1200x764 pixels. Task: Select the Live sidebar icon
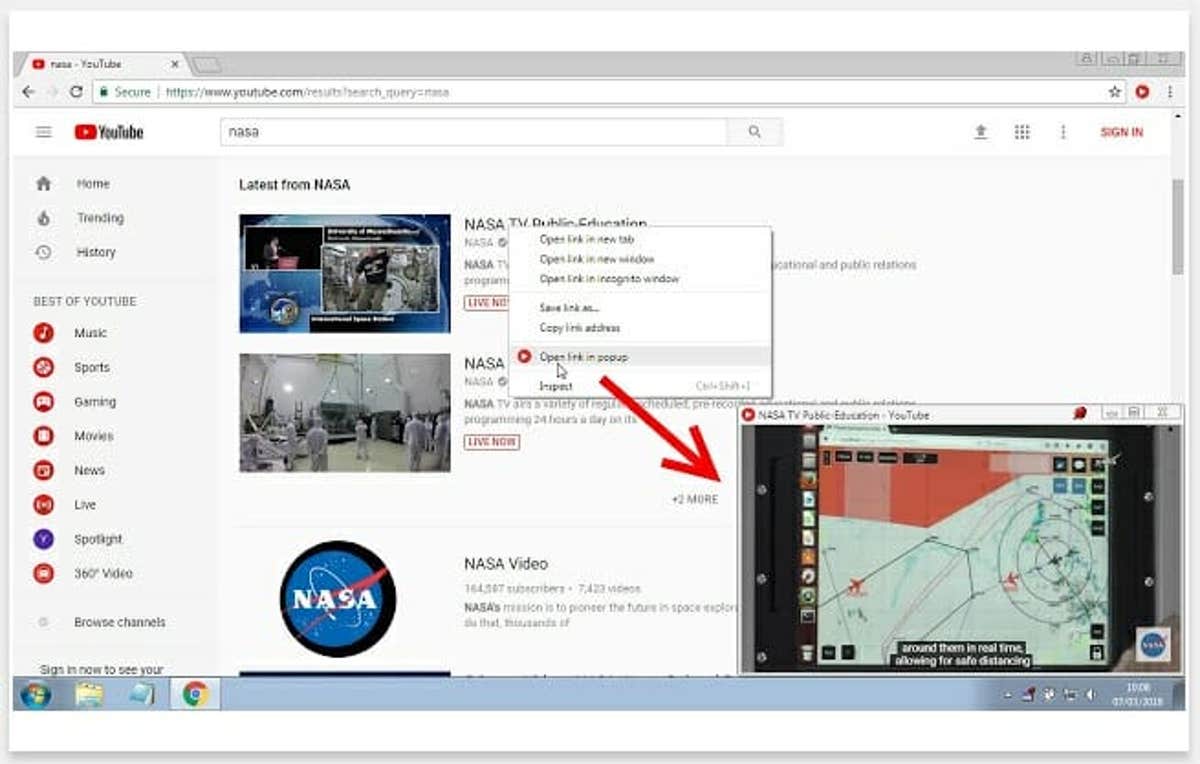point(43,505)
